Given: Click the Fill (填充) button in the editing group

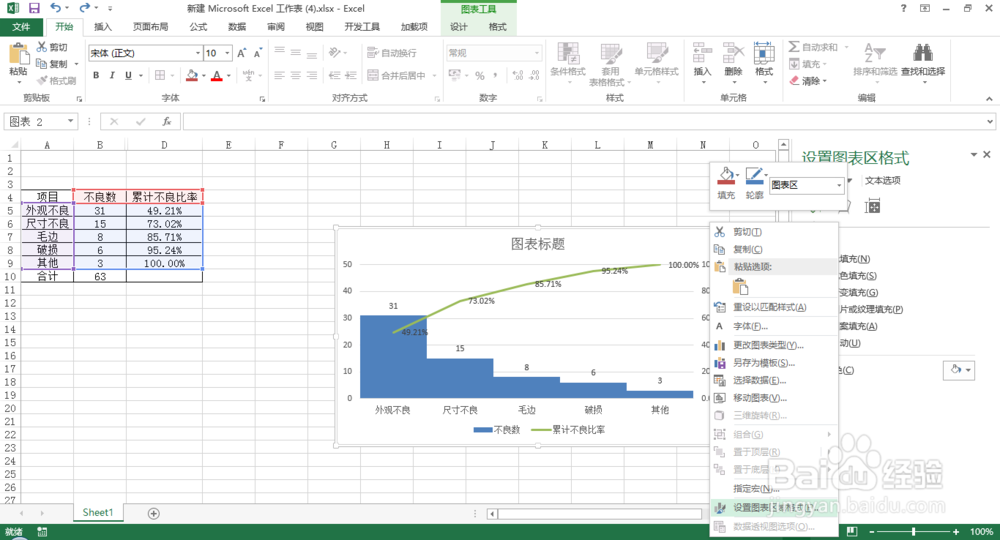Looking at the screenshot, I should (808, 64).
